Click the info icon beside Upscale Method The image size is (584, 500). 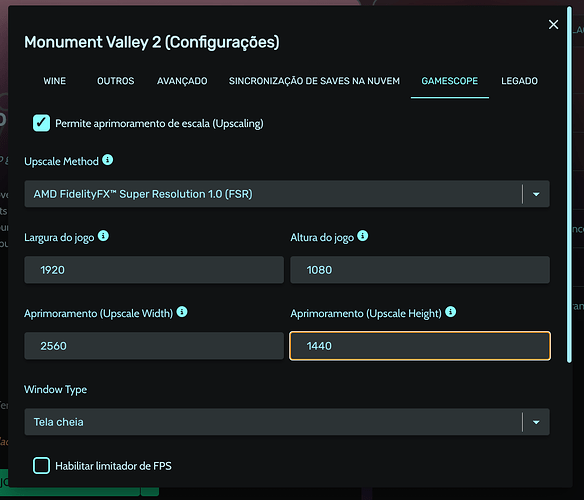coord(108,160)
